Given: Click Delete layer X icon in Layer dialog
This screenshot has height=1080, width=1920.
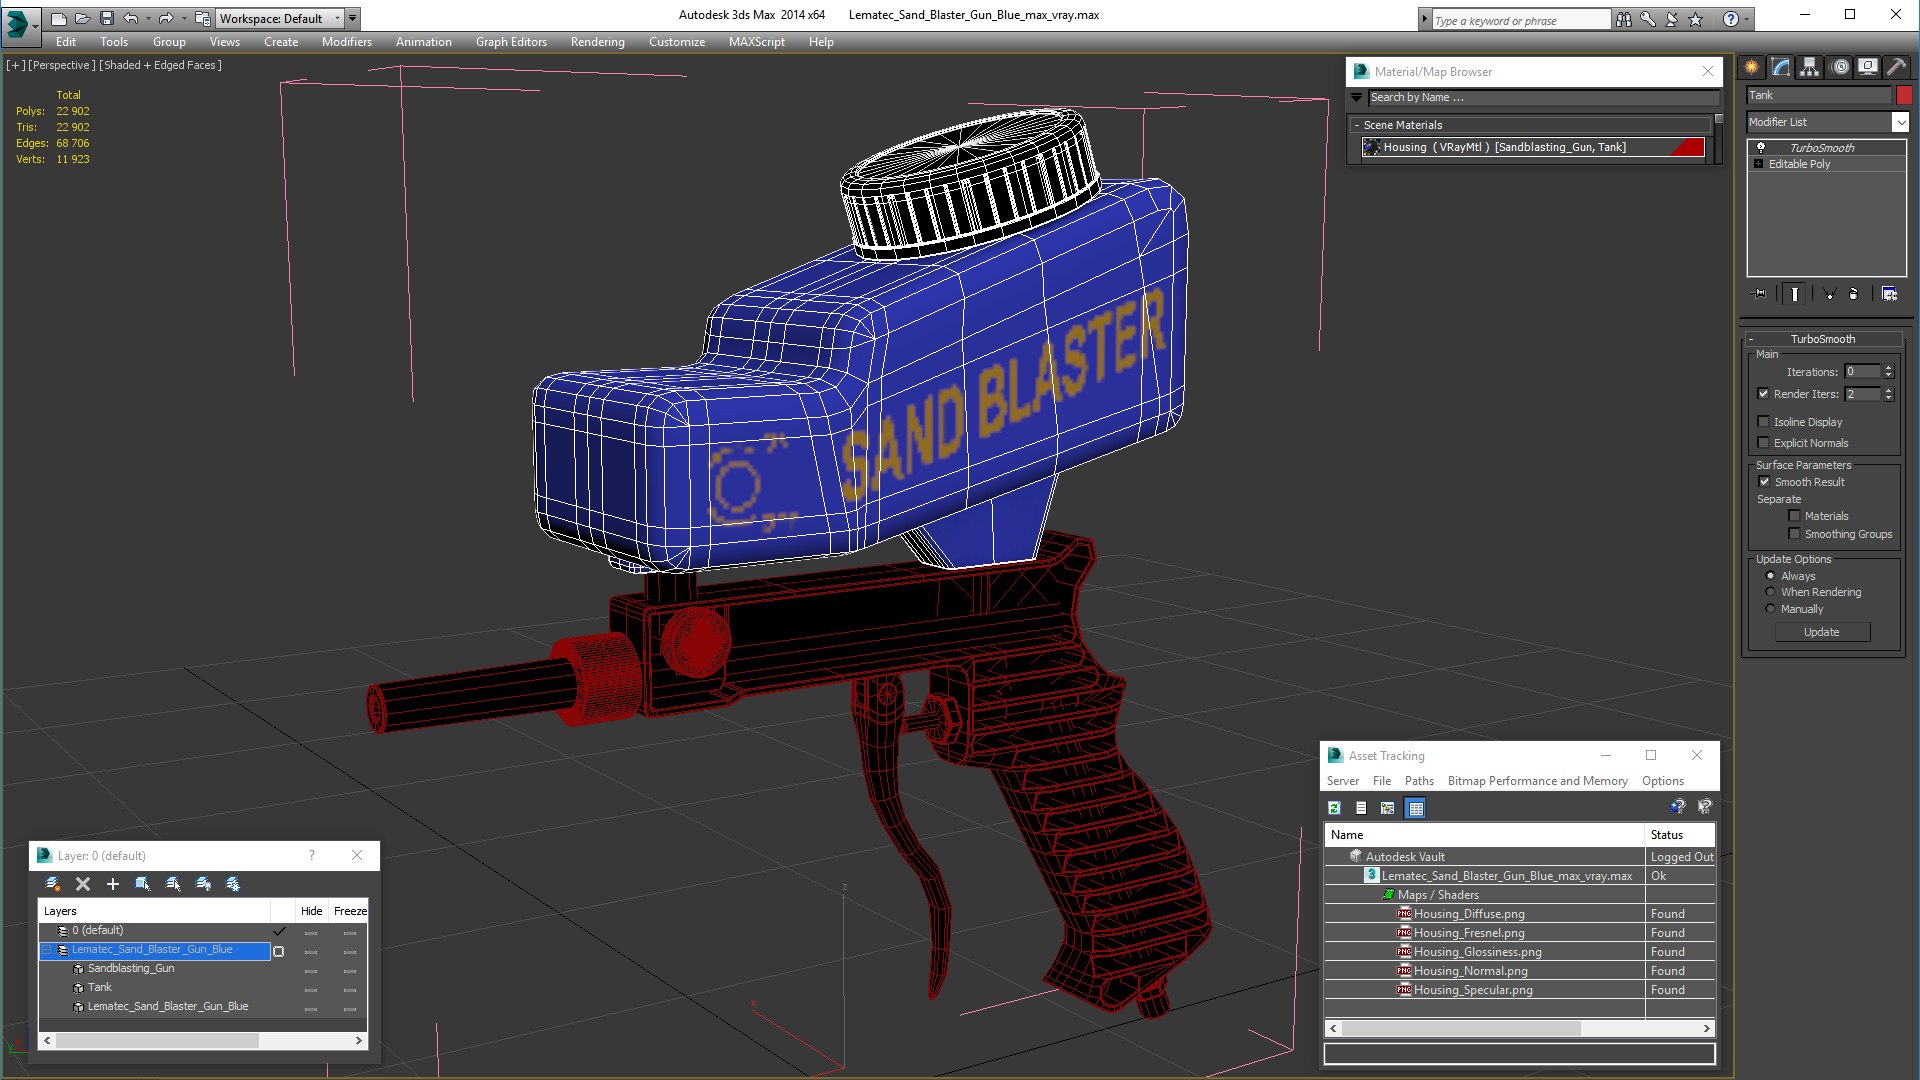Looking at the screenshot, I should pyautogui.click(x=83, y=884).
